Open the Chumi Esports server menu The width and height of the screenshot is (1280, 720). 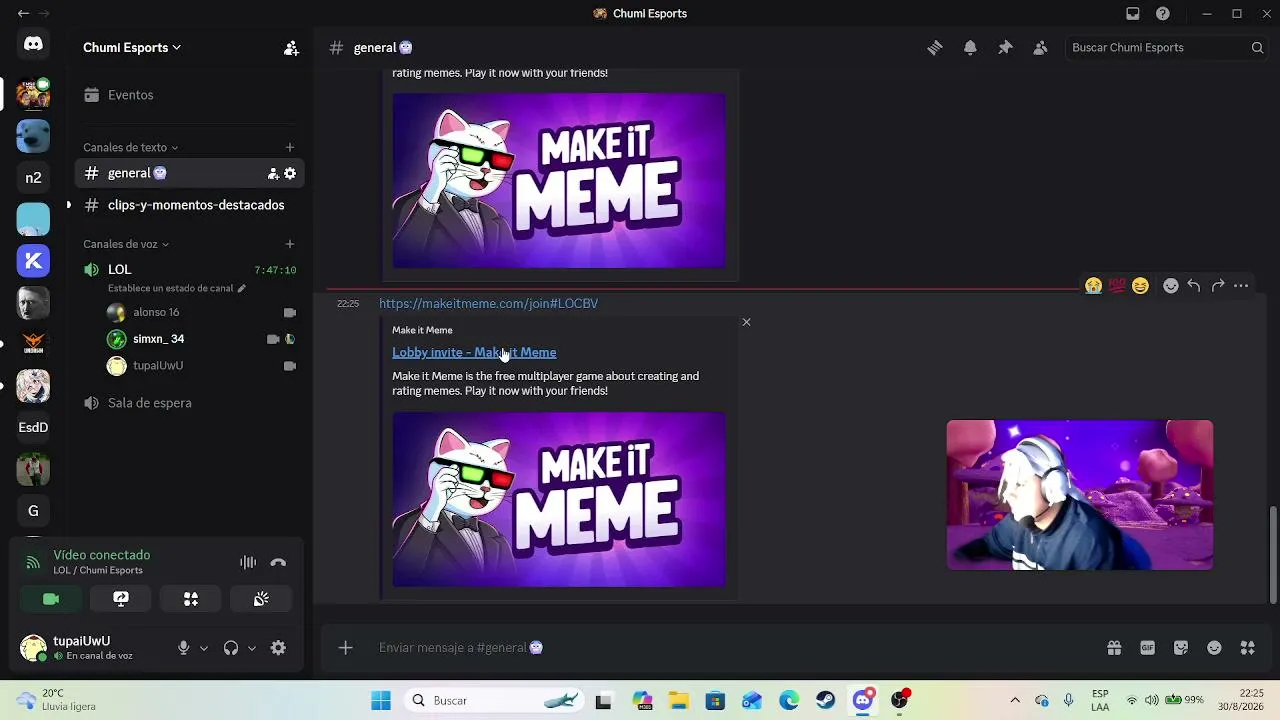pos(132,48)
